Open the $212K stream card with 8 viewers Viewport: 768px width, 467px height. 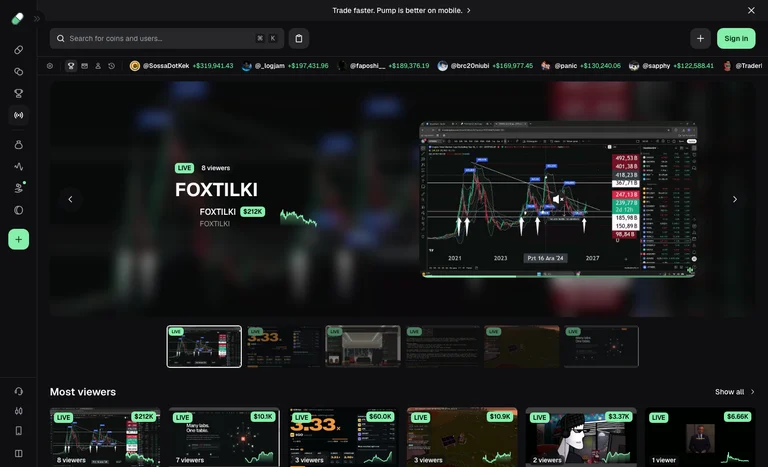click(105, 437)
